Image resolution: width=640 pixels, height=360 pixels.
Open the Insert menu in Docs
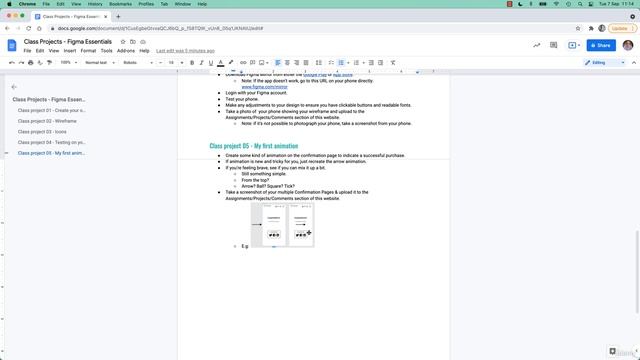(x=70, y=51)
